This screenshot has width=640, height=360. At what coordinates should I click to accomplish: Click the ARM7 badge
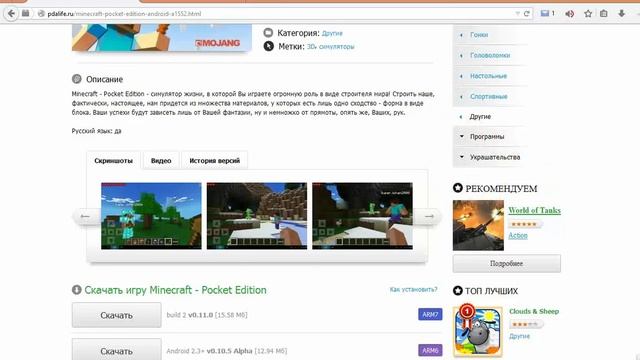pos(430,315)
